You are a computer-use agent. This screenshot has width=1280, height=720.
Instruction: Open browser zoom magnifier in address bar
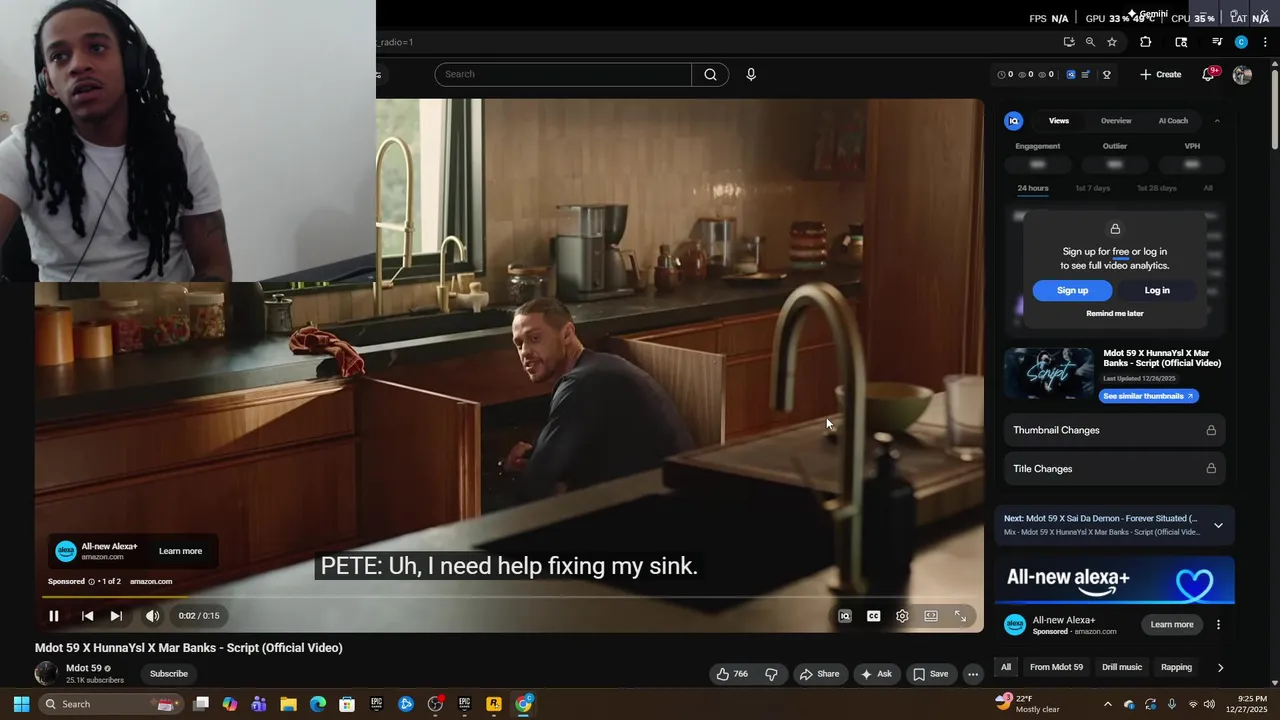tap(1090, 42)
